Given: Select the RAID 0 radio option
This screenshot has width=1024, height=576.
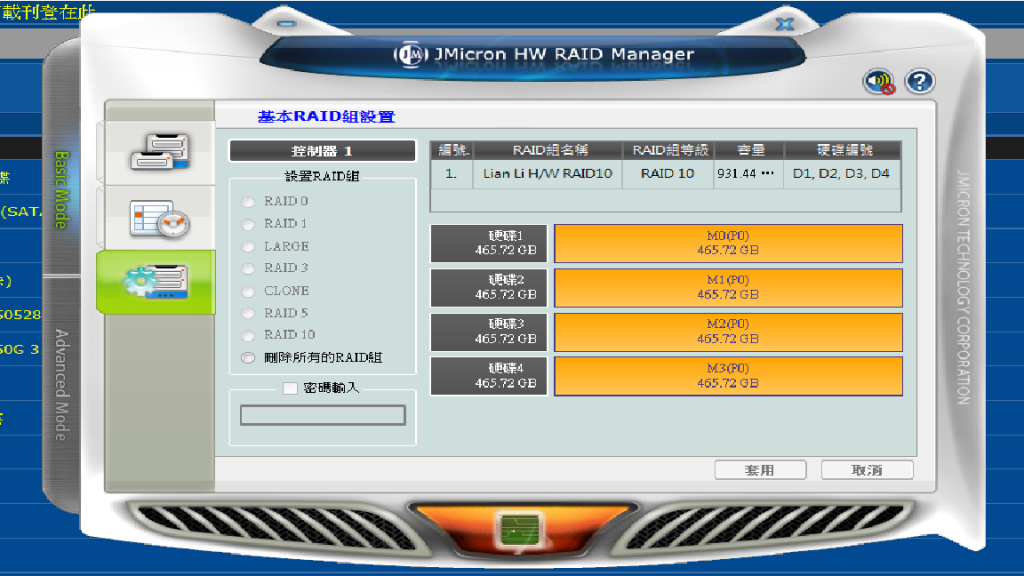Looking at the screenshot, I should 248,202.
